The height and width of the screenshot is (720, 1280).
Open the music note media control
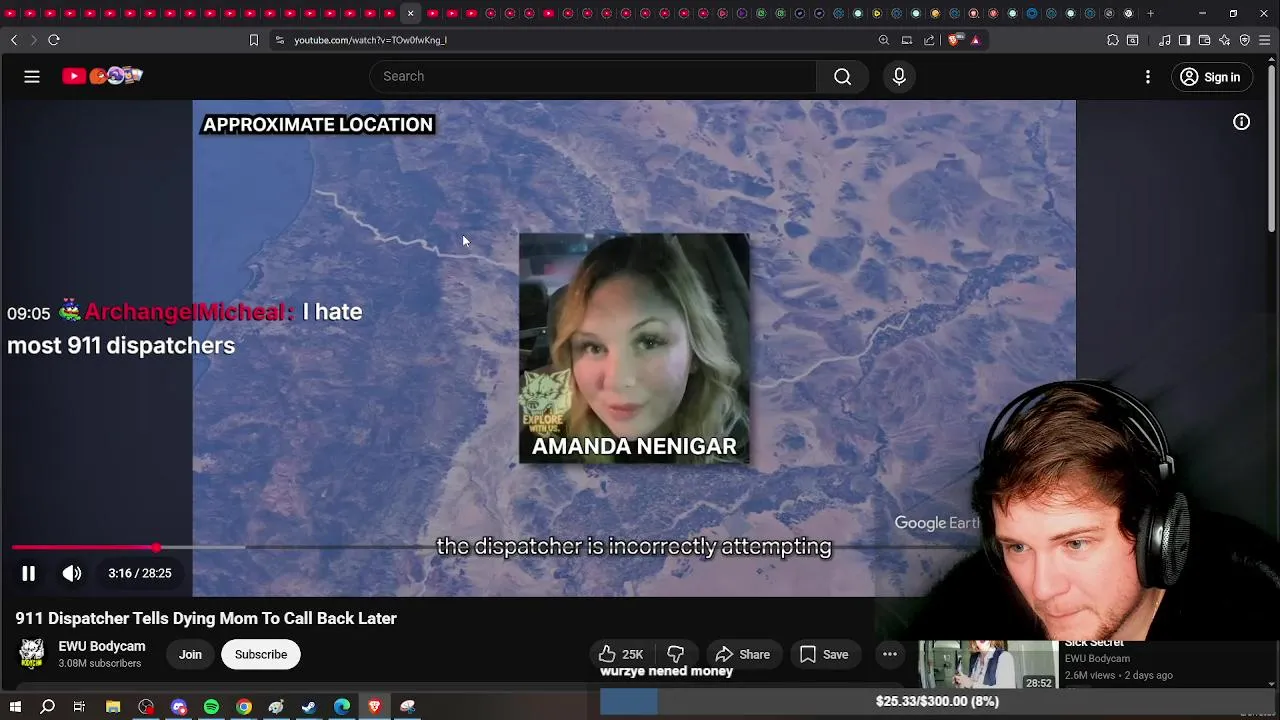coord(1165,40)
